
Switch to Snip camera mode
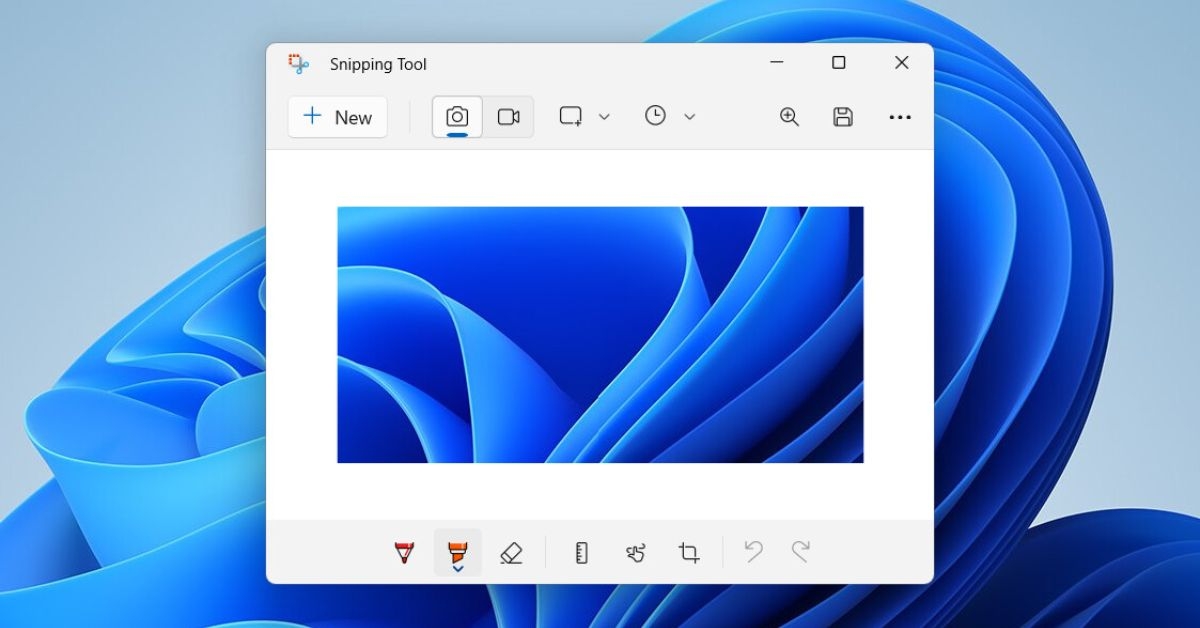click(x=457, y=117)
